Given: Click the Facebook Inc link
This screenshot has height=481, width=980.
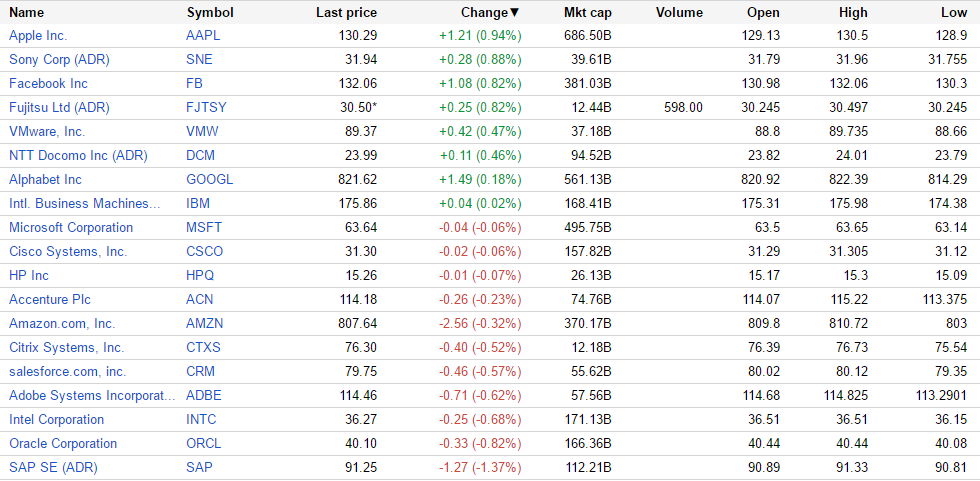Looking at the screenshot, I should pyautogui.click(x=48, y=84).
